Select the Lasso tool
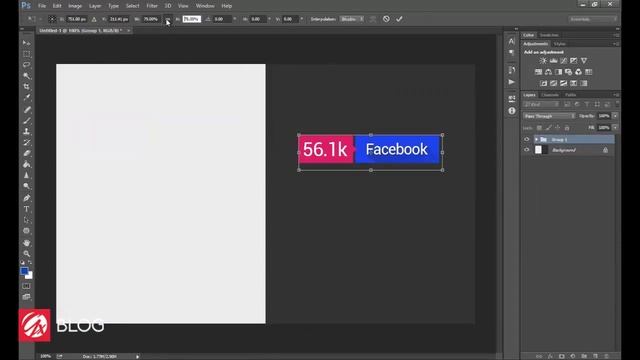This screenshot has width=640, height=360. pos(27,64)
